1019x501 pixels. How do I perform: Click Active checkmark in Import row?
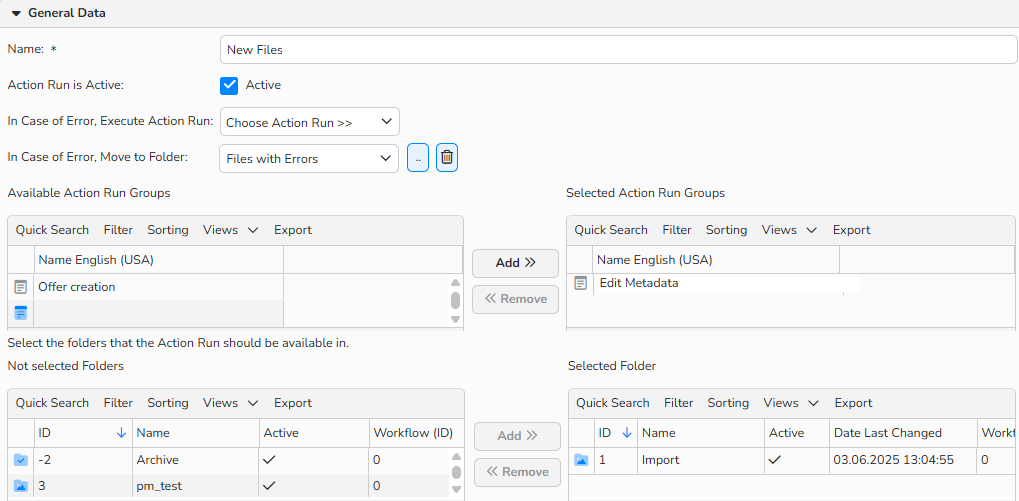(x=775, y=459)
